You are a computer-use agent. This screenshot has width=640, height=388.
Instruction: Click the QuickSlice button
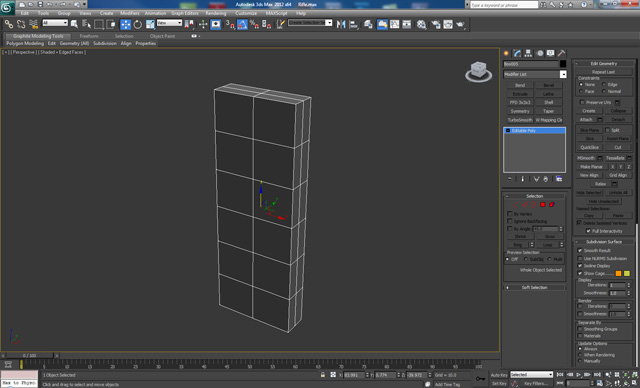[x=589, y=147]
